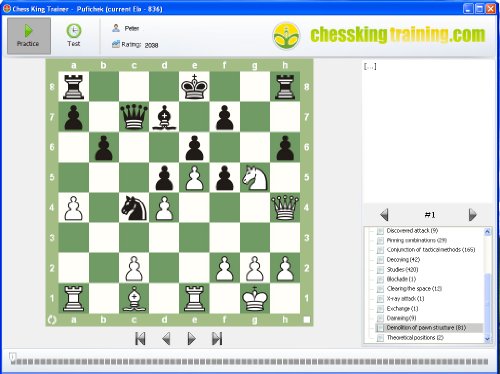
Task: Click the white queen on h4
Action: pos(285,207)
